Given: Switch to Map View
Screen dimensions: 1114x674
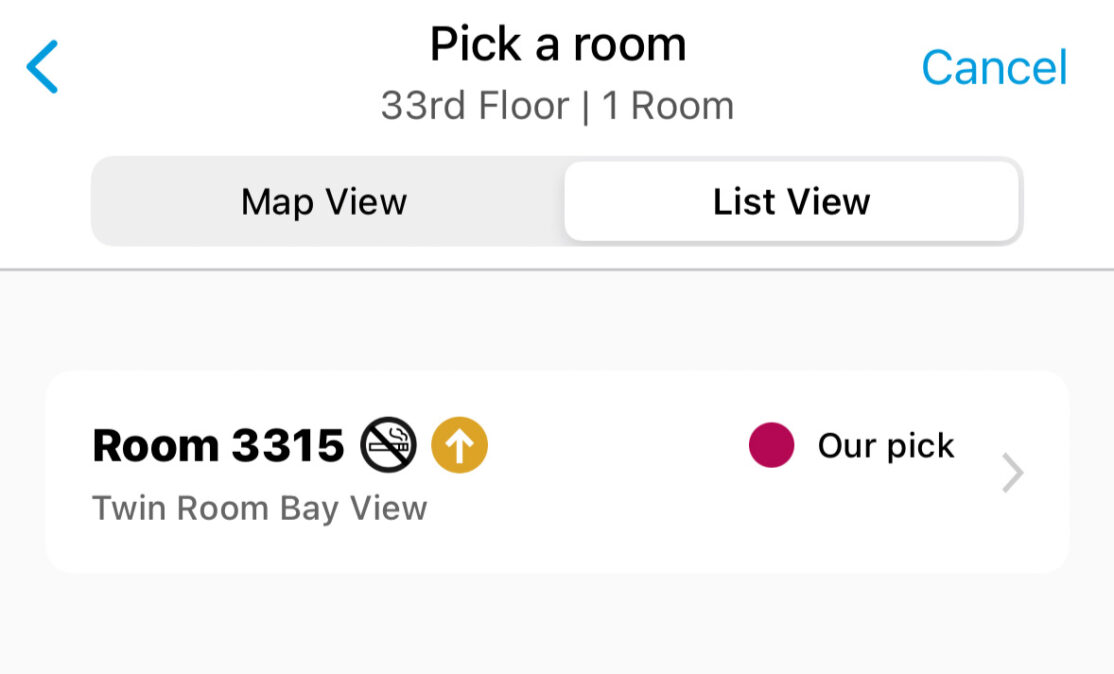Looking at the screenshot, I should (324, 202).
